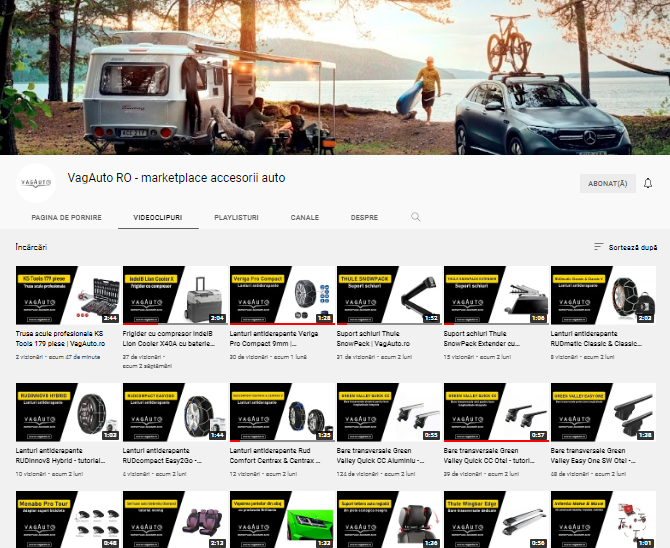The height and width of the screenshot is (548, 670).
Task: Open Menabo Pro Tour video thumbnail
Action: [68, 519]
